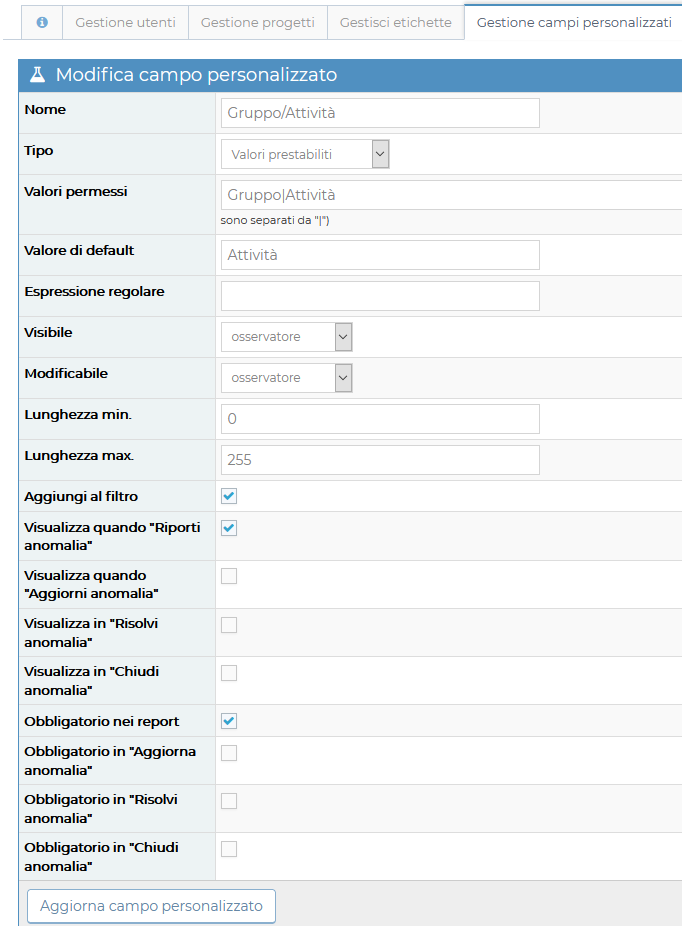This screenshot has width=682, height=926.
Task: Open the Tipo dropdown
Action: (x=304, y=154)
